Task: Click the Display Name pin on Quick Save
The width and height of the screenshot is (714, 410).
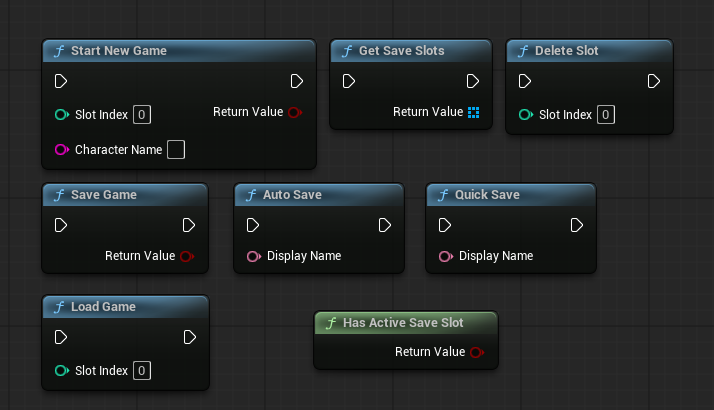Action: click(x=445, y=256)
